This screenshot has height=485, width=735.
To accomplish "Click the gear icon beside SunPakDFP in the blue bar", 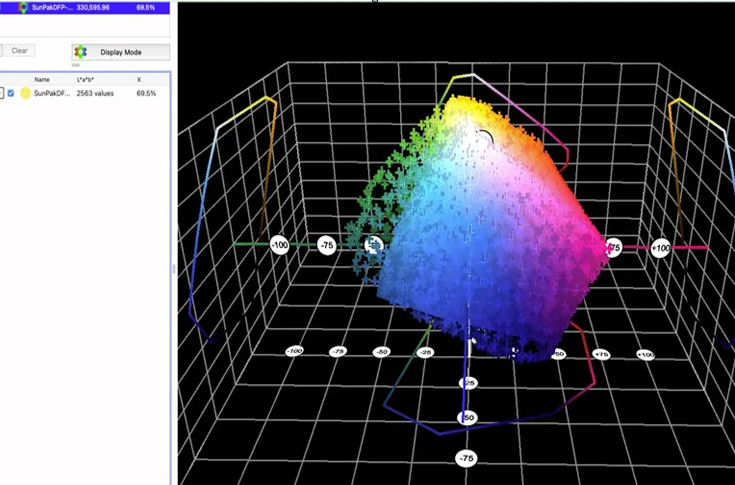I will click(23, 6).
